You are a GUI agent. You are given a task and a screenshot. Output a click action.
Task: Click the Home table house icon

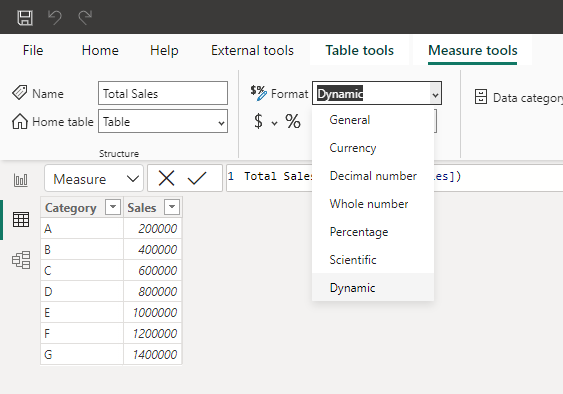(20, 121)
